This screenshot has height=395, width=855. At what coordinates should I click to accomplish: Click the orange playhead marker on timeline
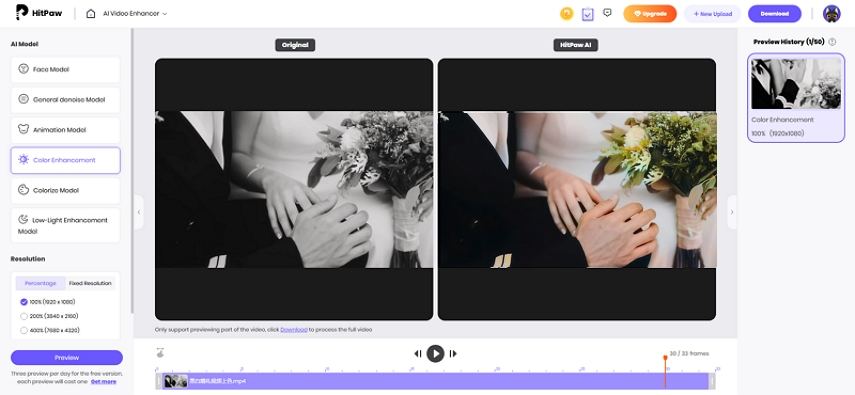pyautogui.click(x=665, y=358)
